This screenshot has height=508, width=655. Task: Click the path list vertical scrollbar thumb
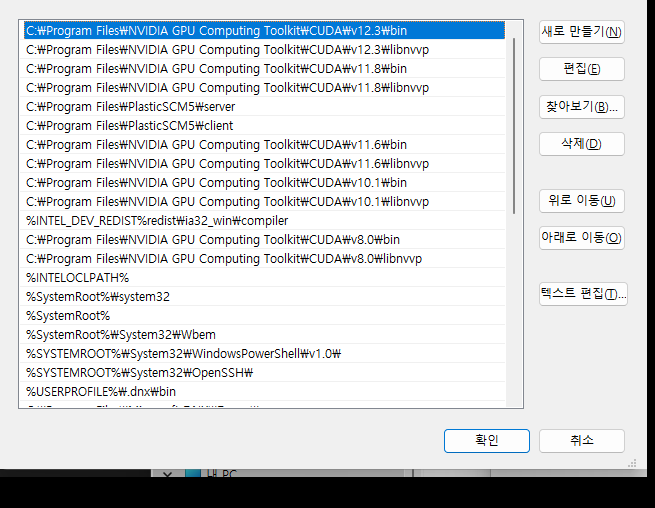coord(514,126)
